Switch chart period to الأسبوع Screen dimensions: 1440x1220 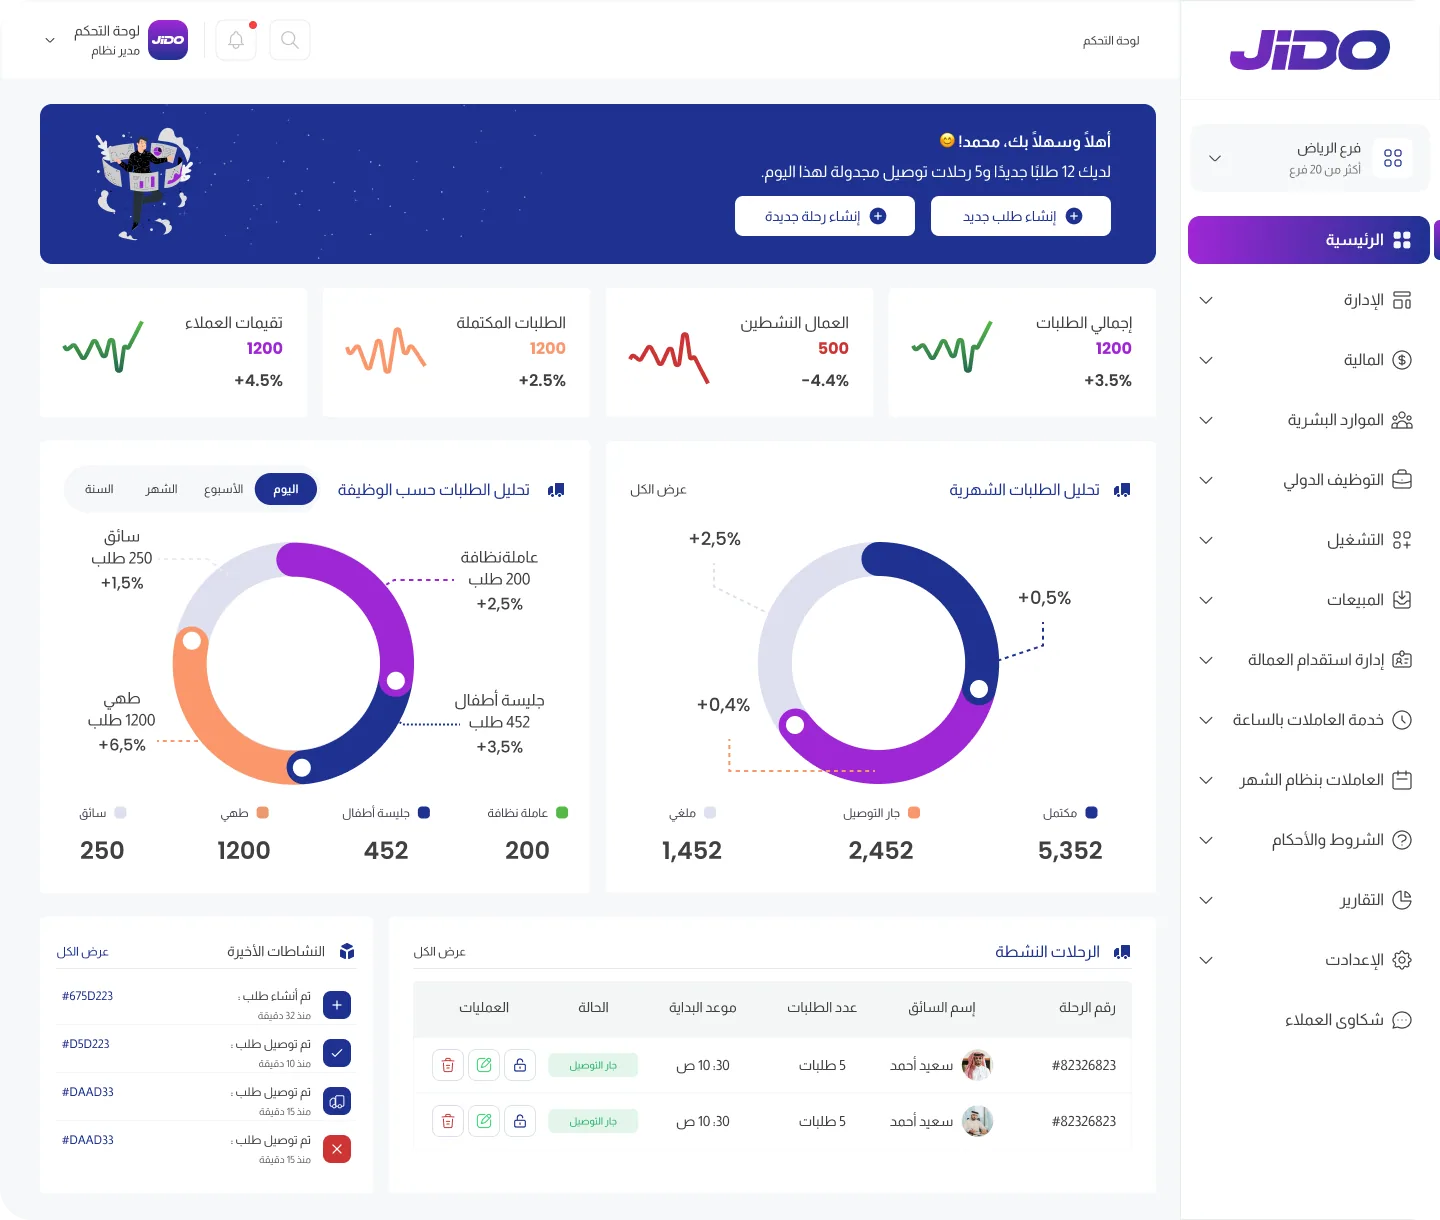223,489
